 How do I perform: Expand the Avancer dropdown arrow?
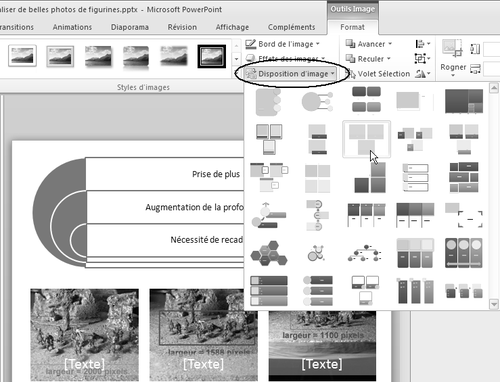coord(390,44)
